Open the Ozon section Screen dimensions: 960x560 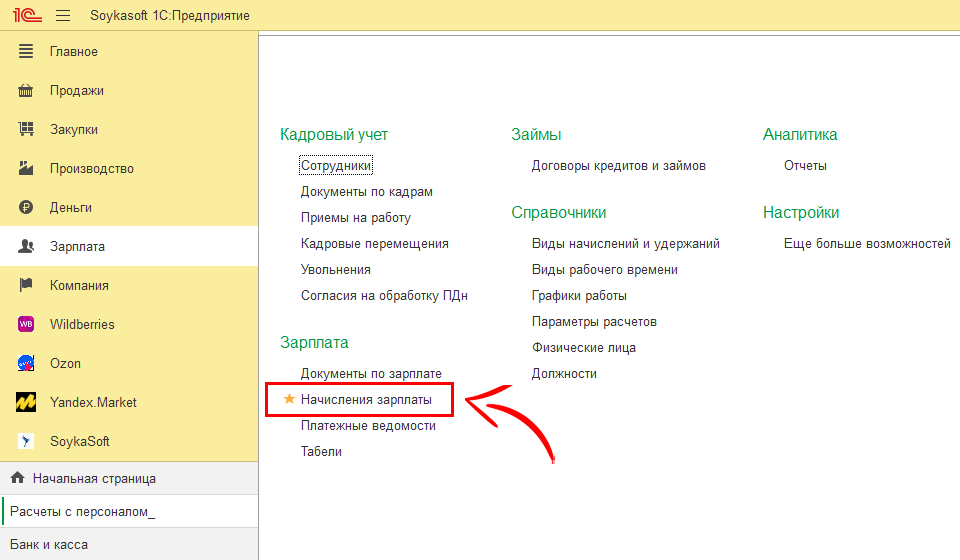(x=129, y=363)
